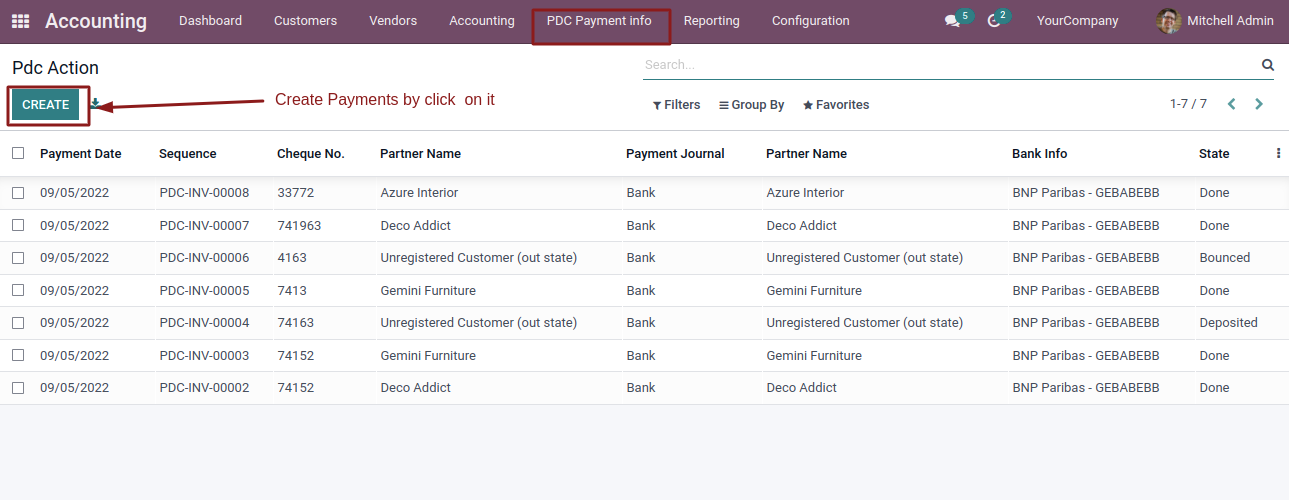Viewport: 1289px width, 500px height.
Task: Open the Vendors menu
Action: (393, 21)
